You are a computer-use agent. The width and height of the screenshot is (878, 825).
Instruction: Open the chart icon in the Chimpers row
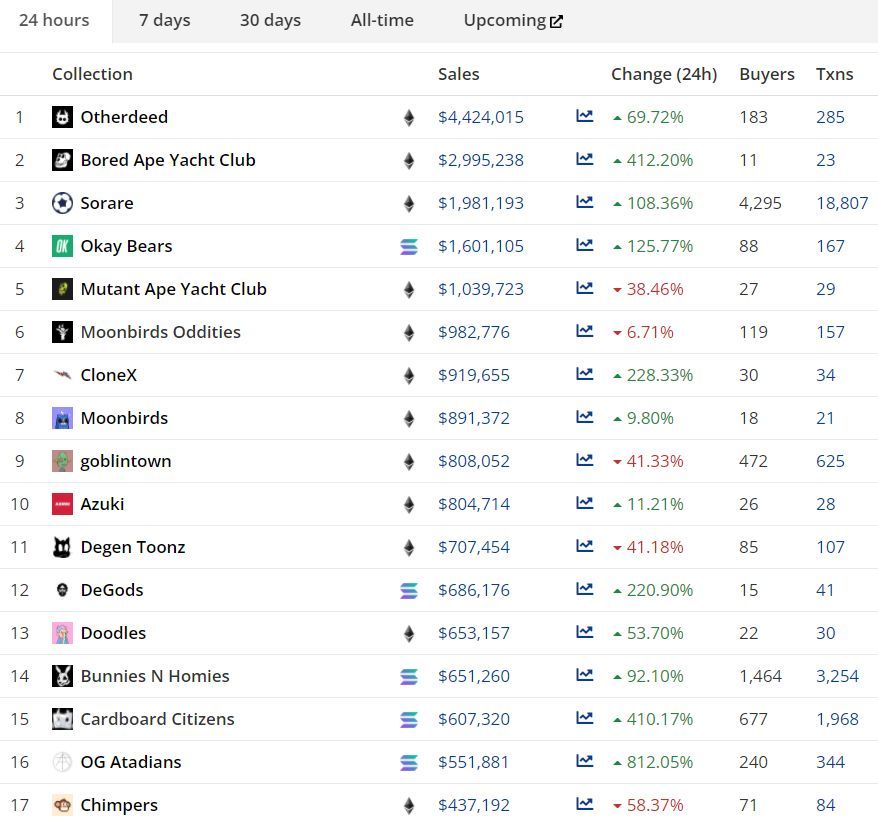pyautogui.click(x=585, y=804)
